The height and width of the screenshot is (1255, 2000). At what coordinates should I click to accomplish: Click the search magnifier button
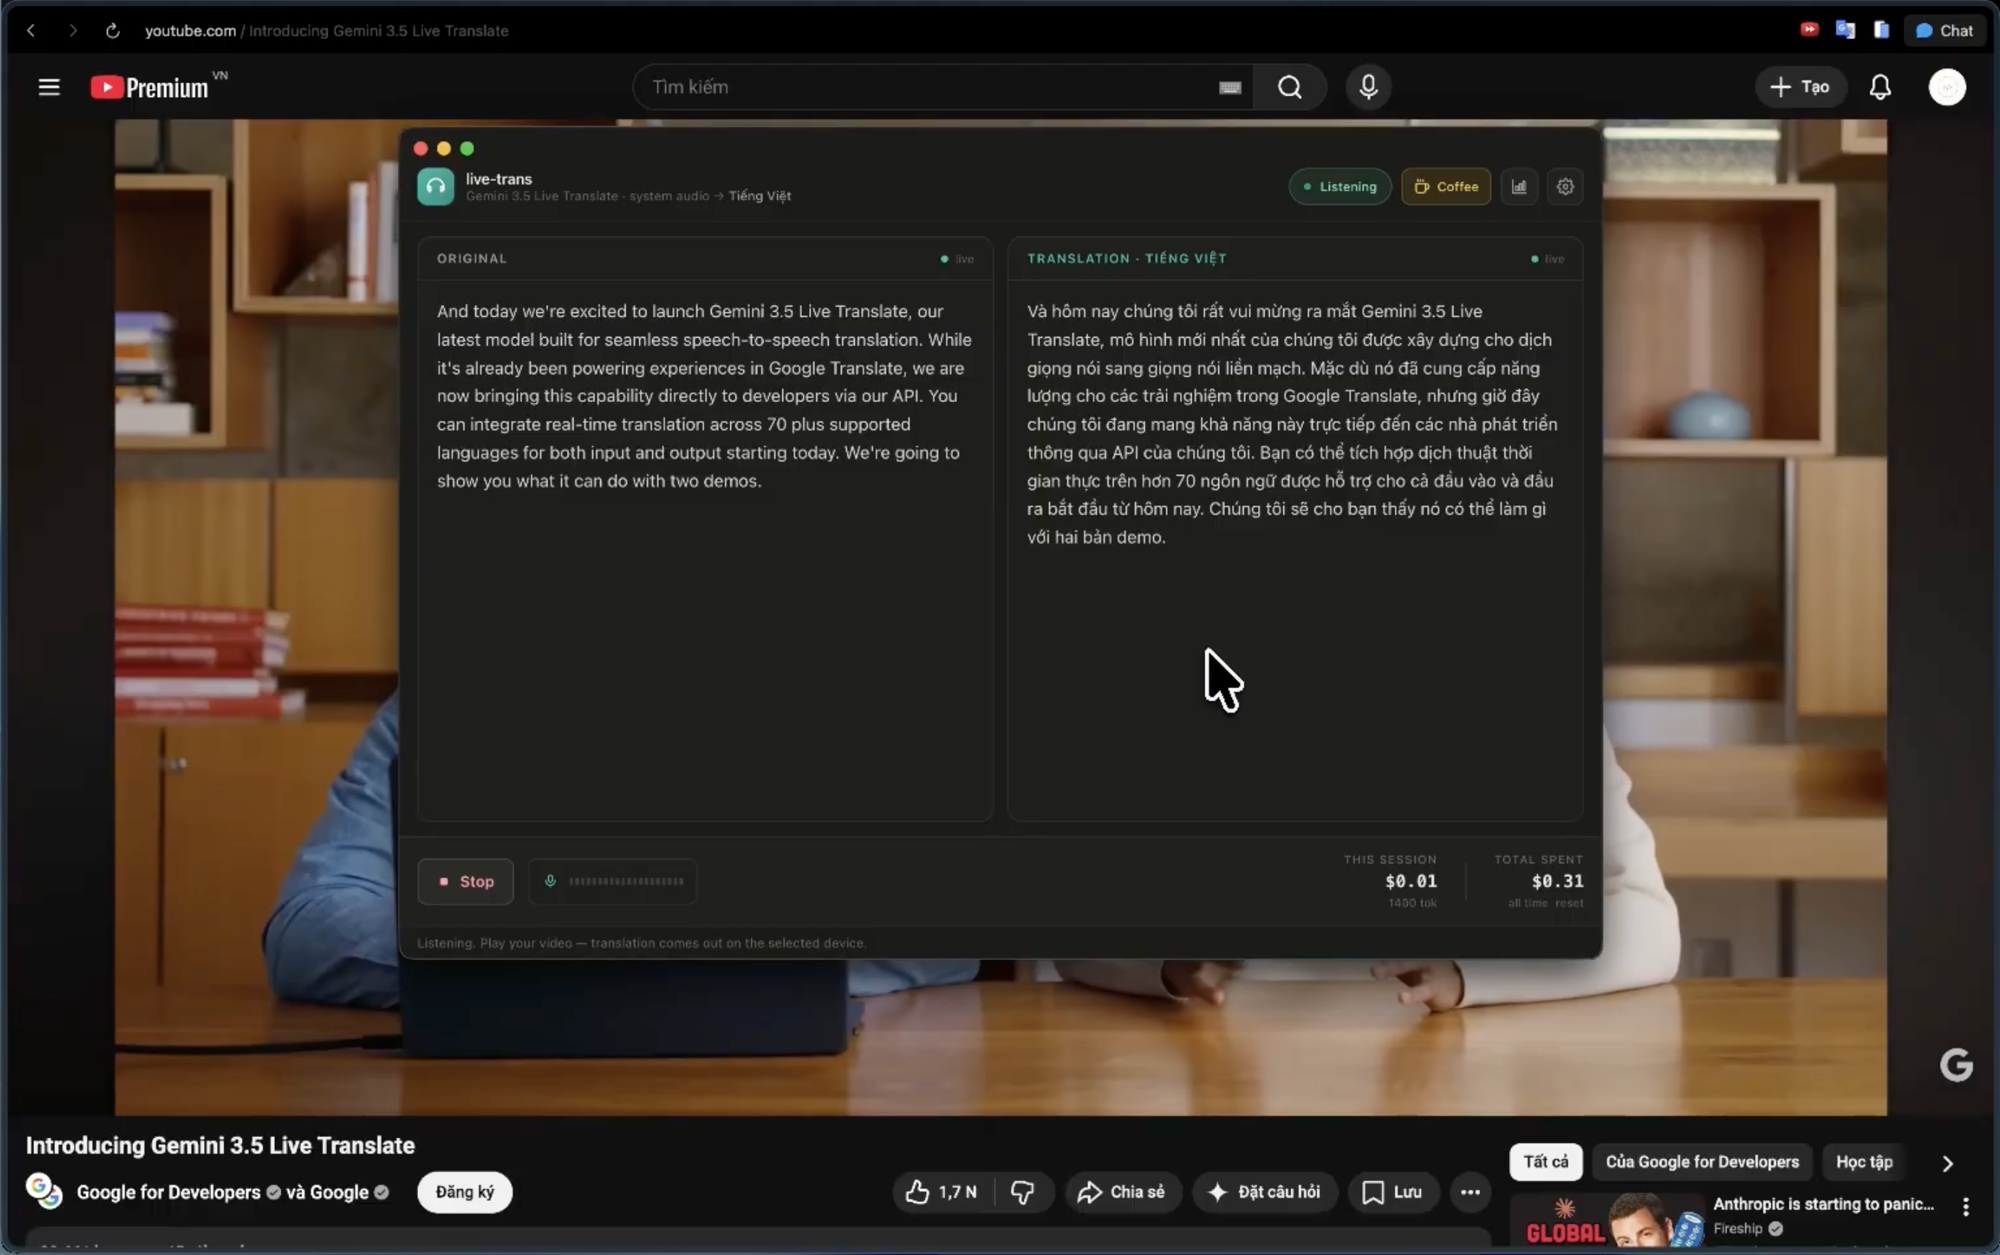[1290, 87]
